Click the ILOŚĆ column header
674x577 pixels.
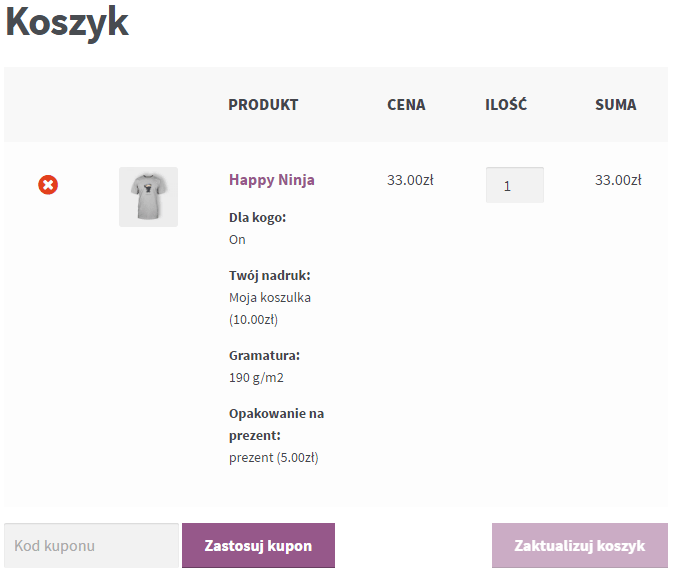pyautogui.click(x=506, y=104)
